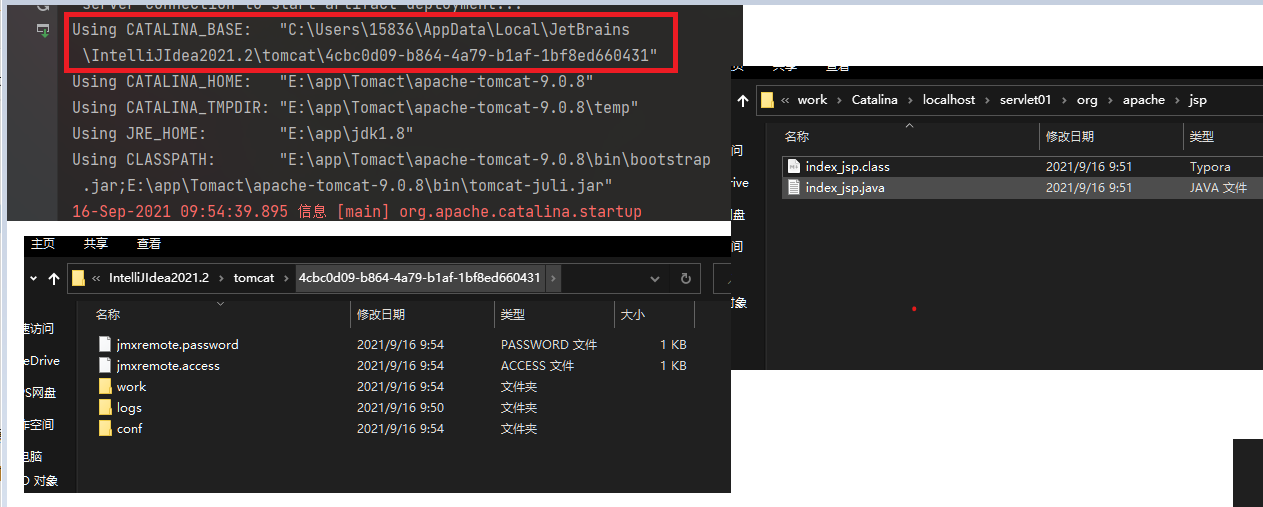Expand chevron between work and Catalina
1263x507 pixels.
[x=840, y=100]
